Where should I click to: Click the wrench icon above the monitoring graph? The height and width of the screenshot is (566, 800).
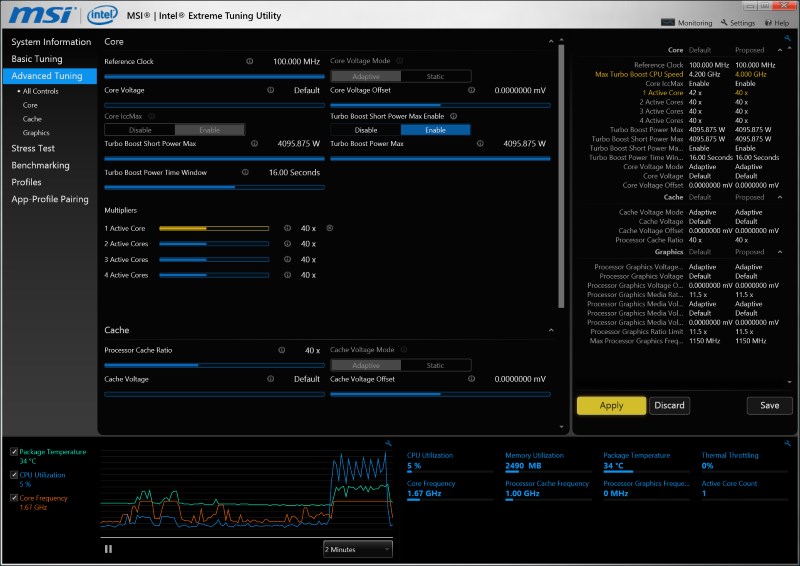tap(388, 444)
